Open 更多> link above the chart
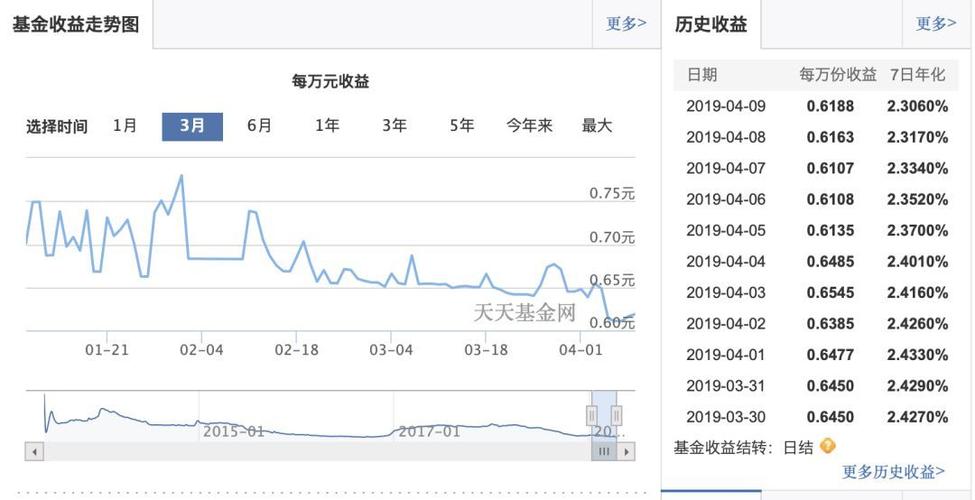The height and width of the screenshot is (500, 975). point(626,23)
